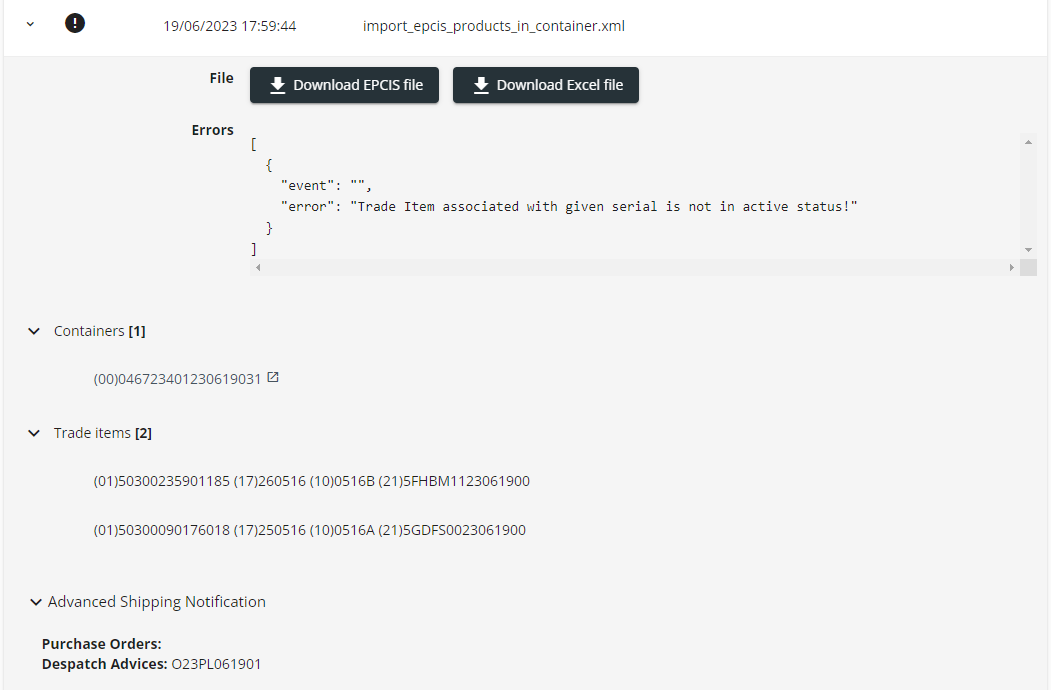
Task: Click the black error alert icon
Action: (75, 22)
